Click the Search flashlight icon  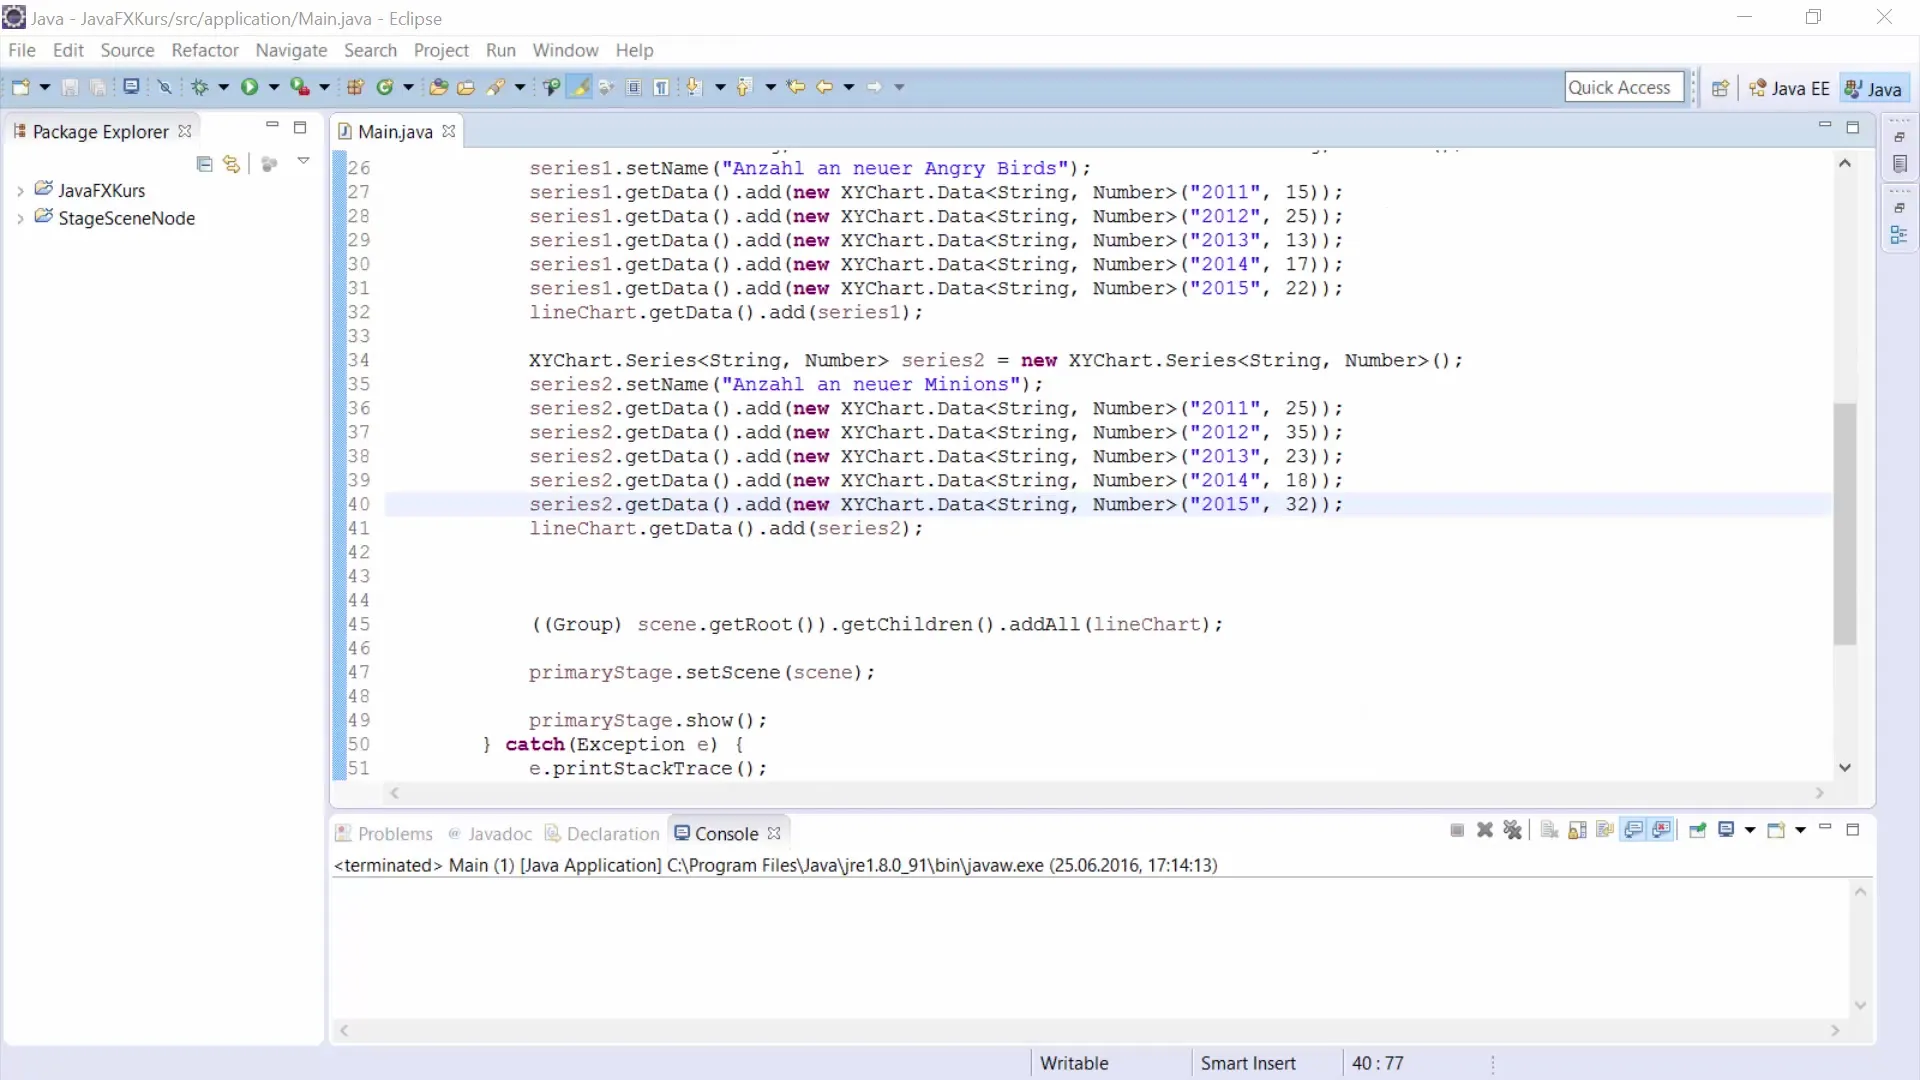[x=496, y=87]
